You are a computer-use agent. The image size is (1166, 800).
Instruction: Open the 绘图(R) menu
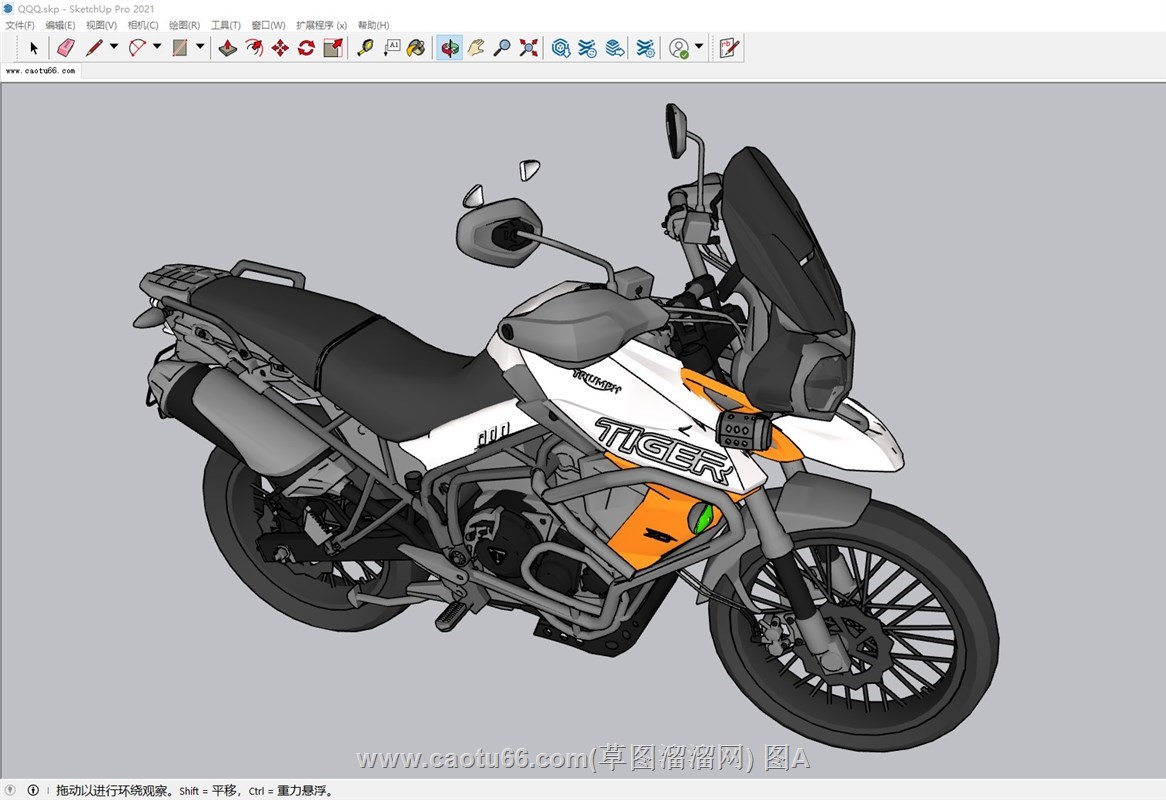tap(184, 25)
